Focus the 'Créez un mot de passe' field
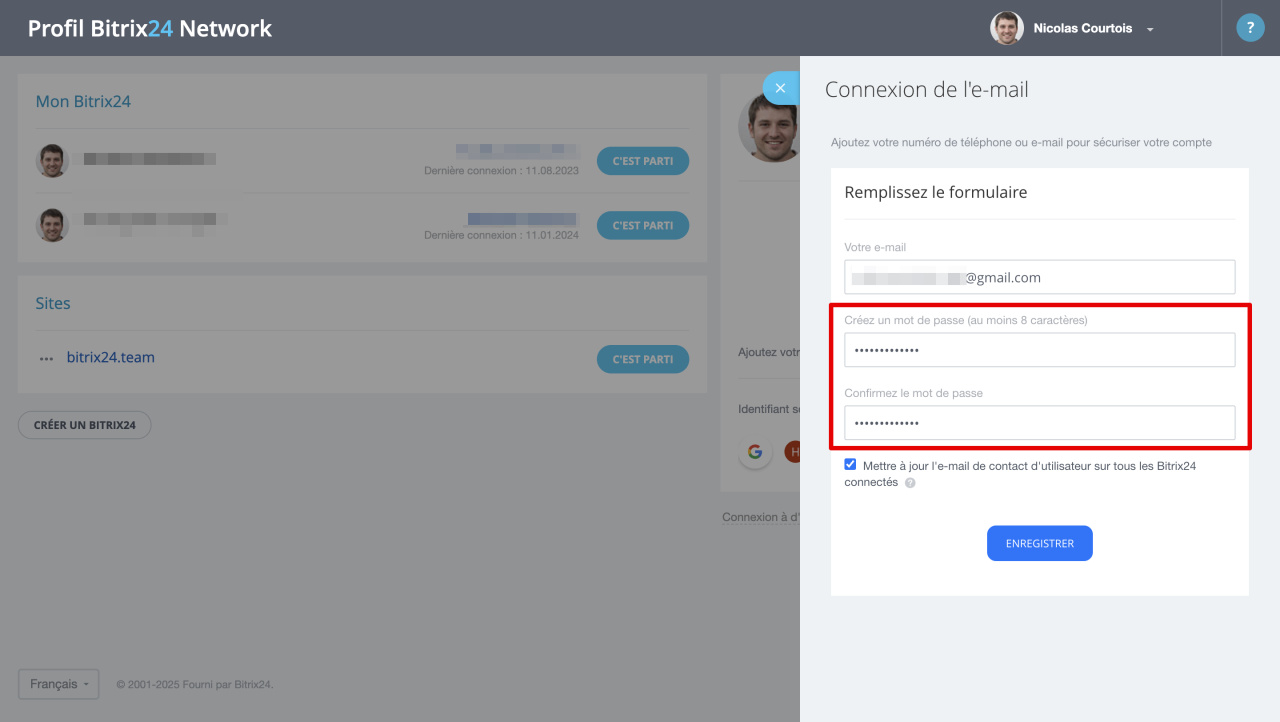Viewport: 1280px width, 722px height. click(1039, 350)
